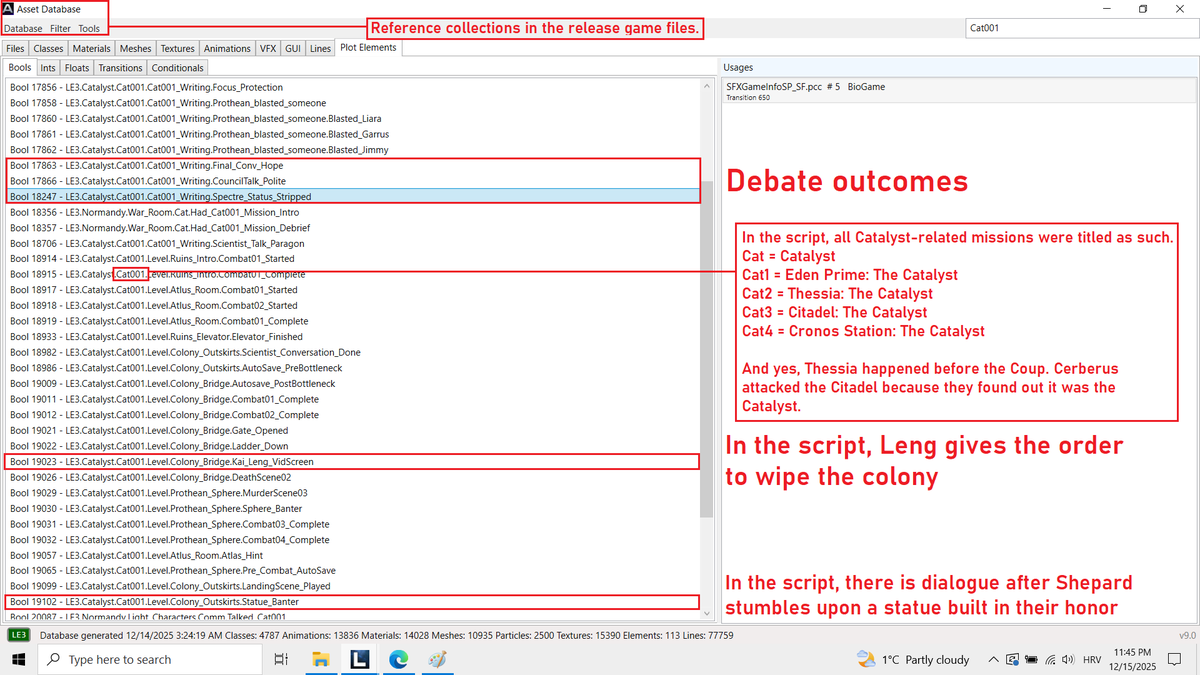Open the Ints sub-tab
Screen dimensions: 1200x675
point(49,68)
